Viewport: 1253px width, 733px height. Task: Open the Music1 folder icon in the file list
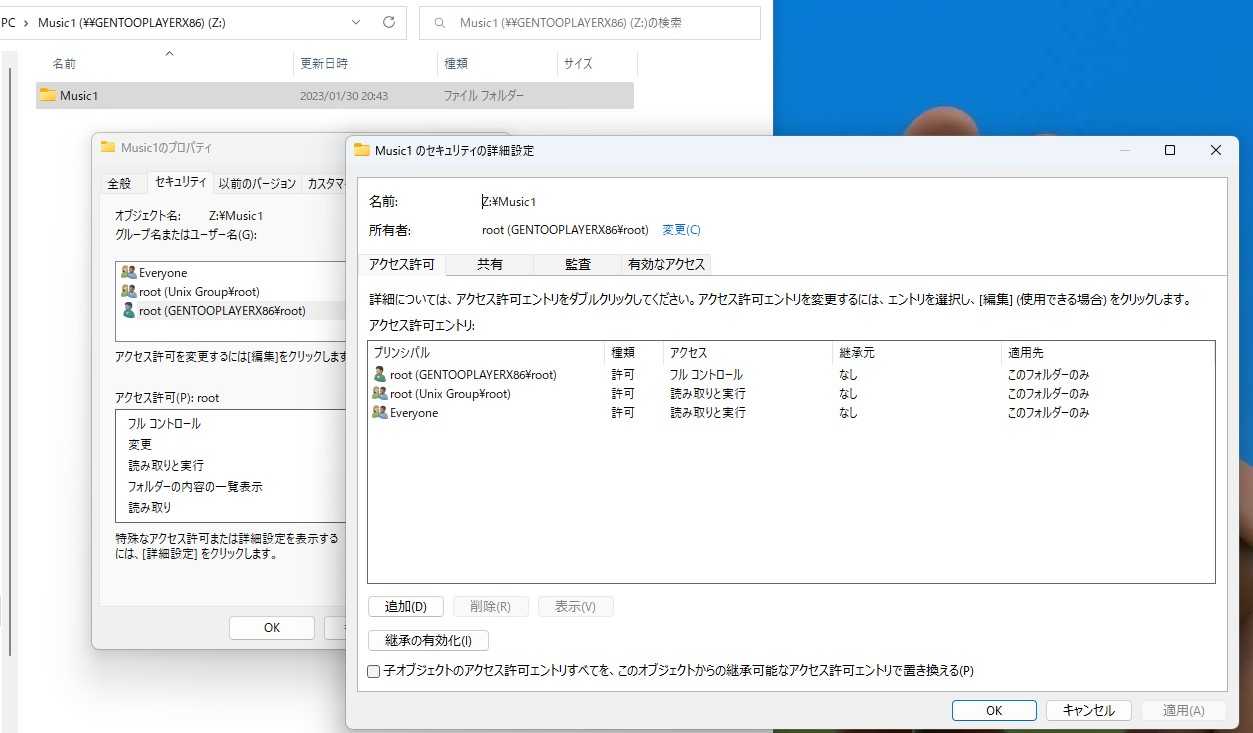pyautogui.click(x=46, y=95)
